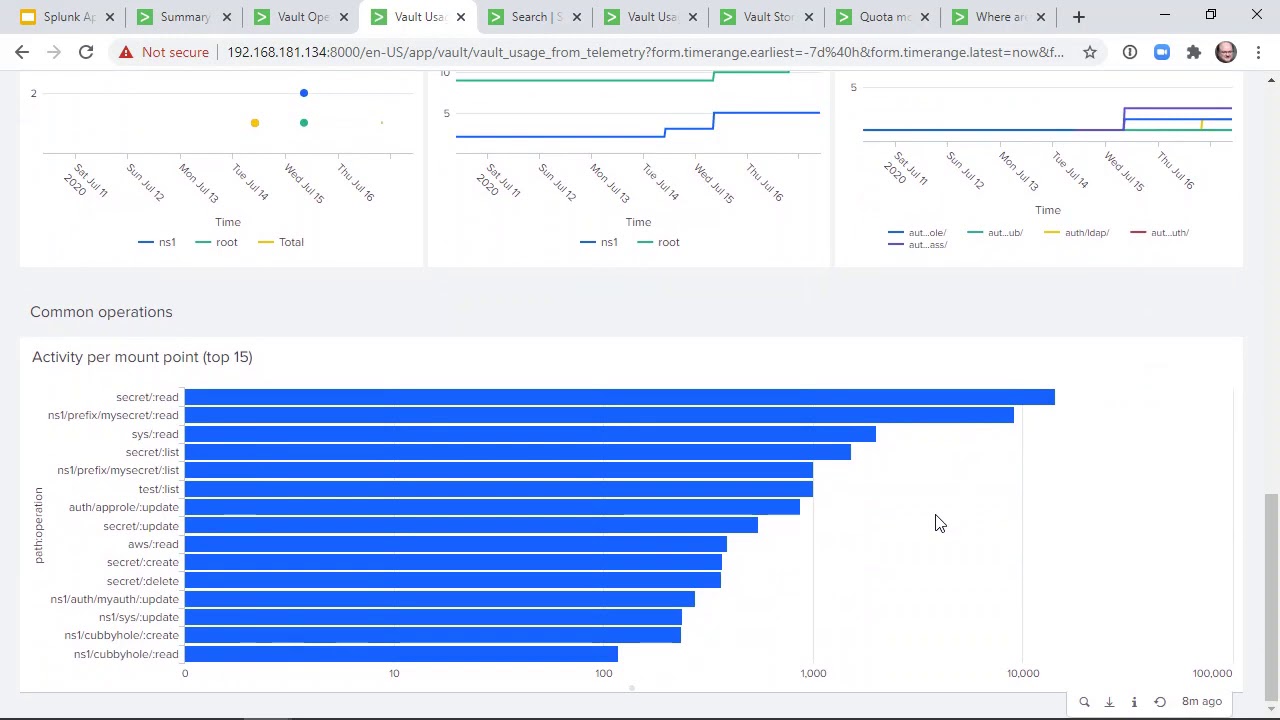Toggle ns1 series in middle chart legend

tap(599, 242)
